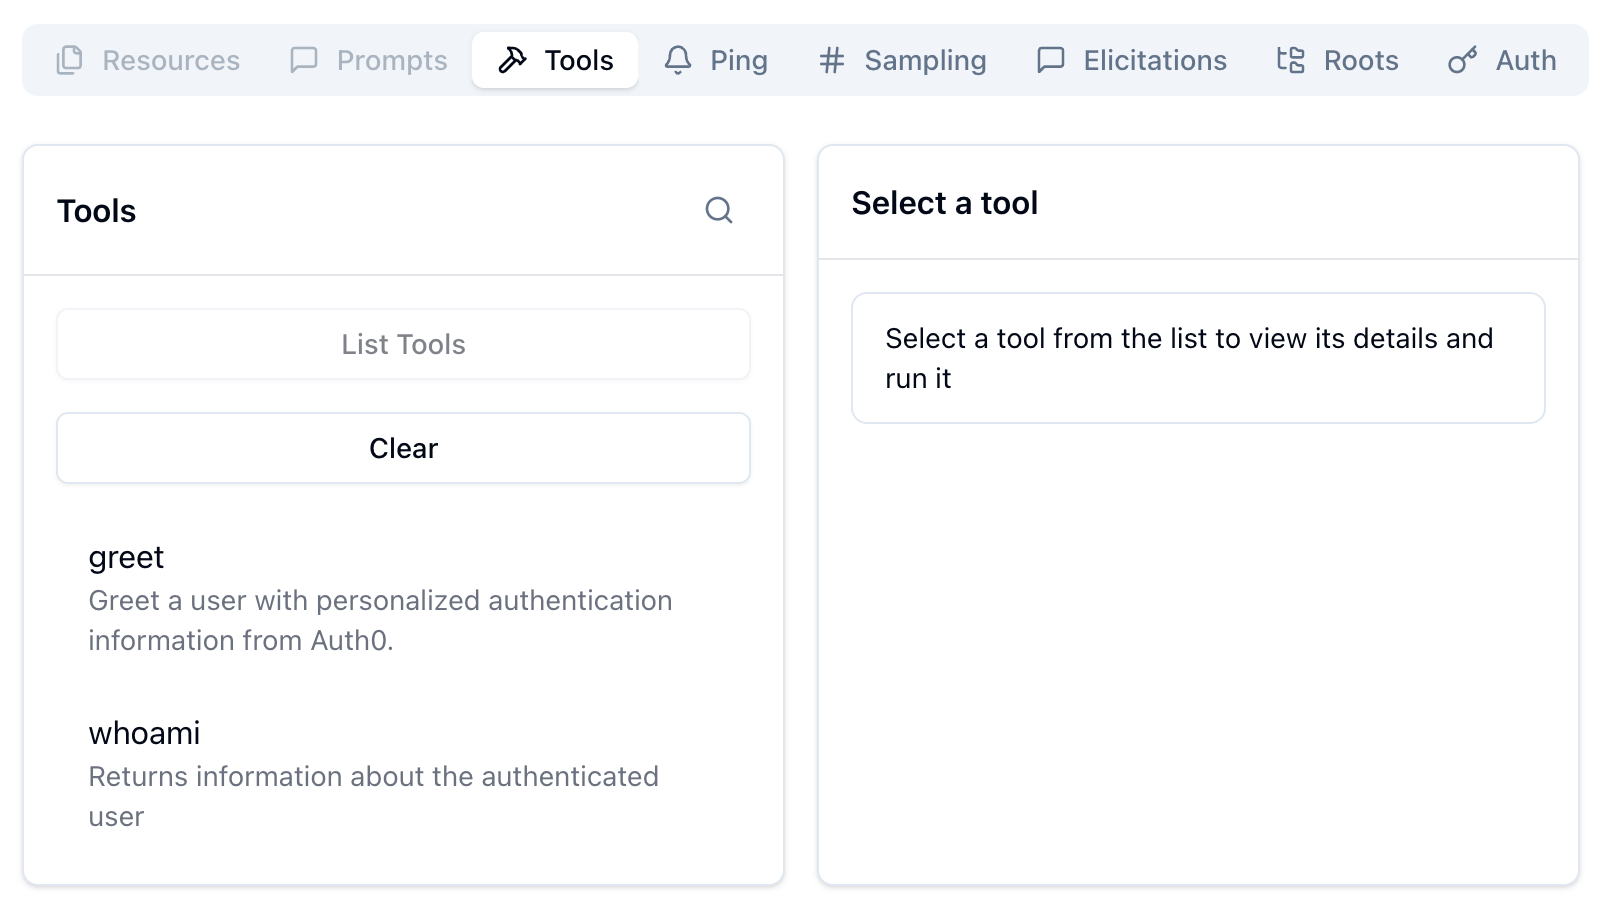This screenshot has width=1602, height=908.
Task: Click the Elicitations message icon
Action: coord(1051,60)
